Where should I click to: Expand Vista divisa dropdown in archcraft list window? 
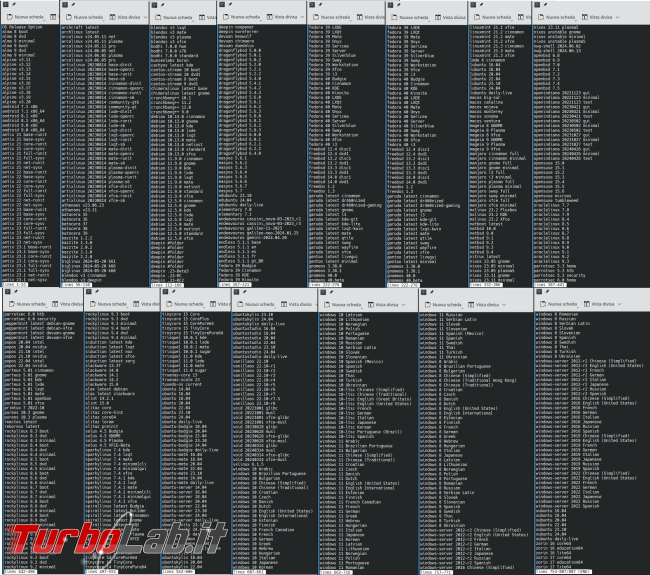pos(145,17)
